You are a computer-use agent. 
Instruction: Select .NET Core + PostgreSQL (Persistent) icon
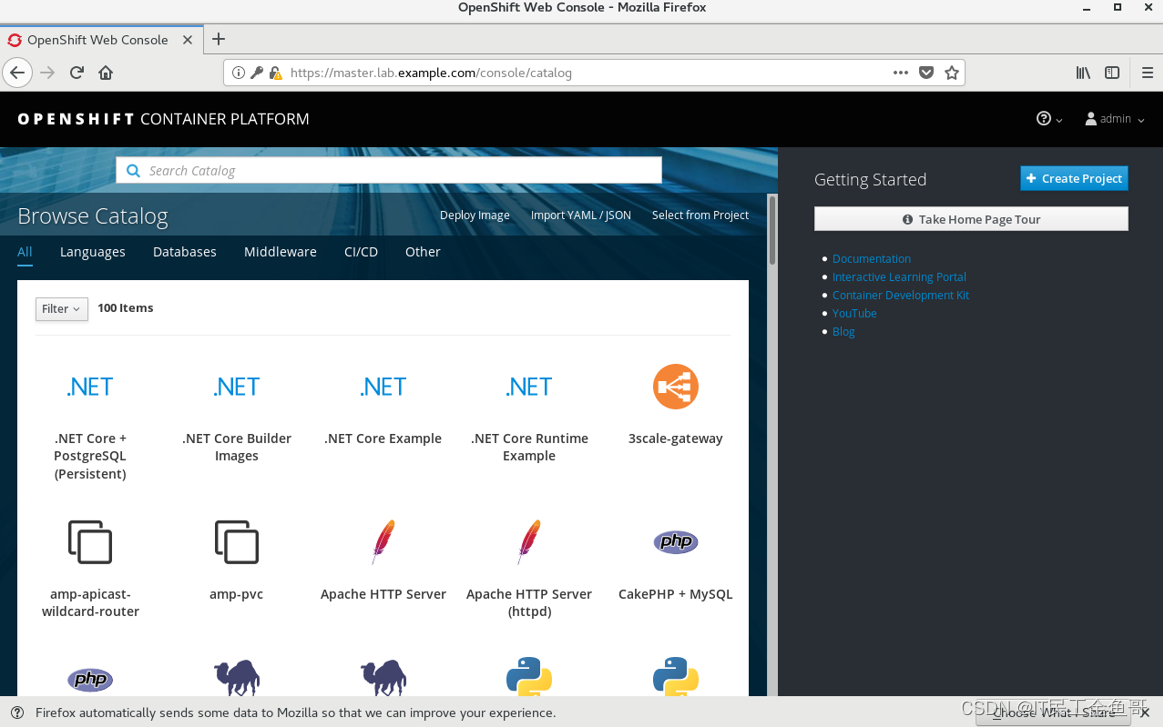pos(90,387)
